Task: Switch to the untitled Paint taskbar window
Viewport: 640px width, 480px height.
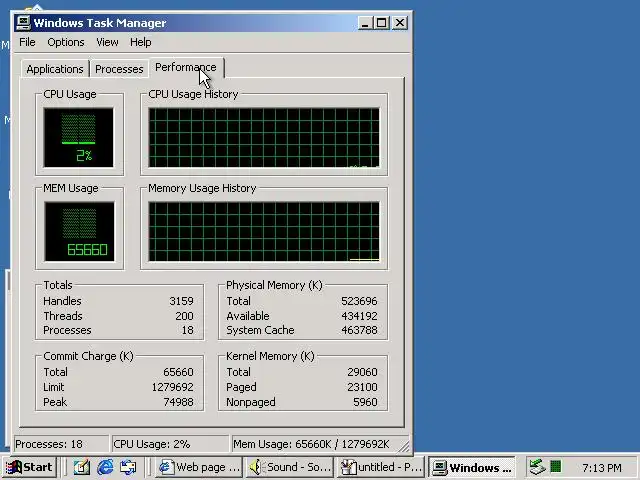Action: [x=381, y=467]
